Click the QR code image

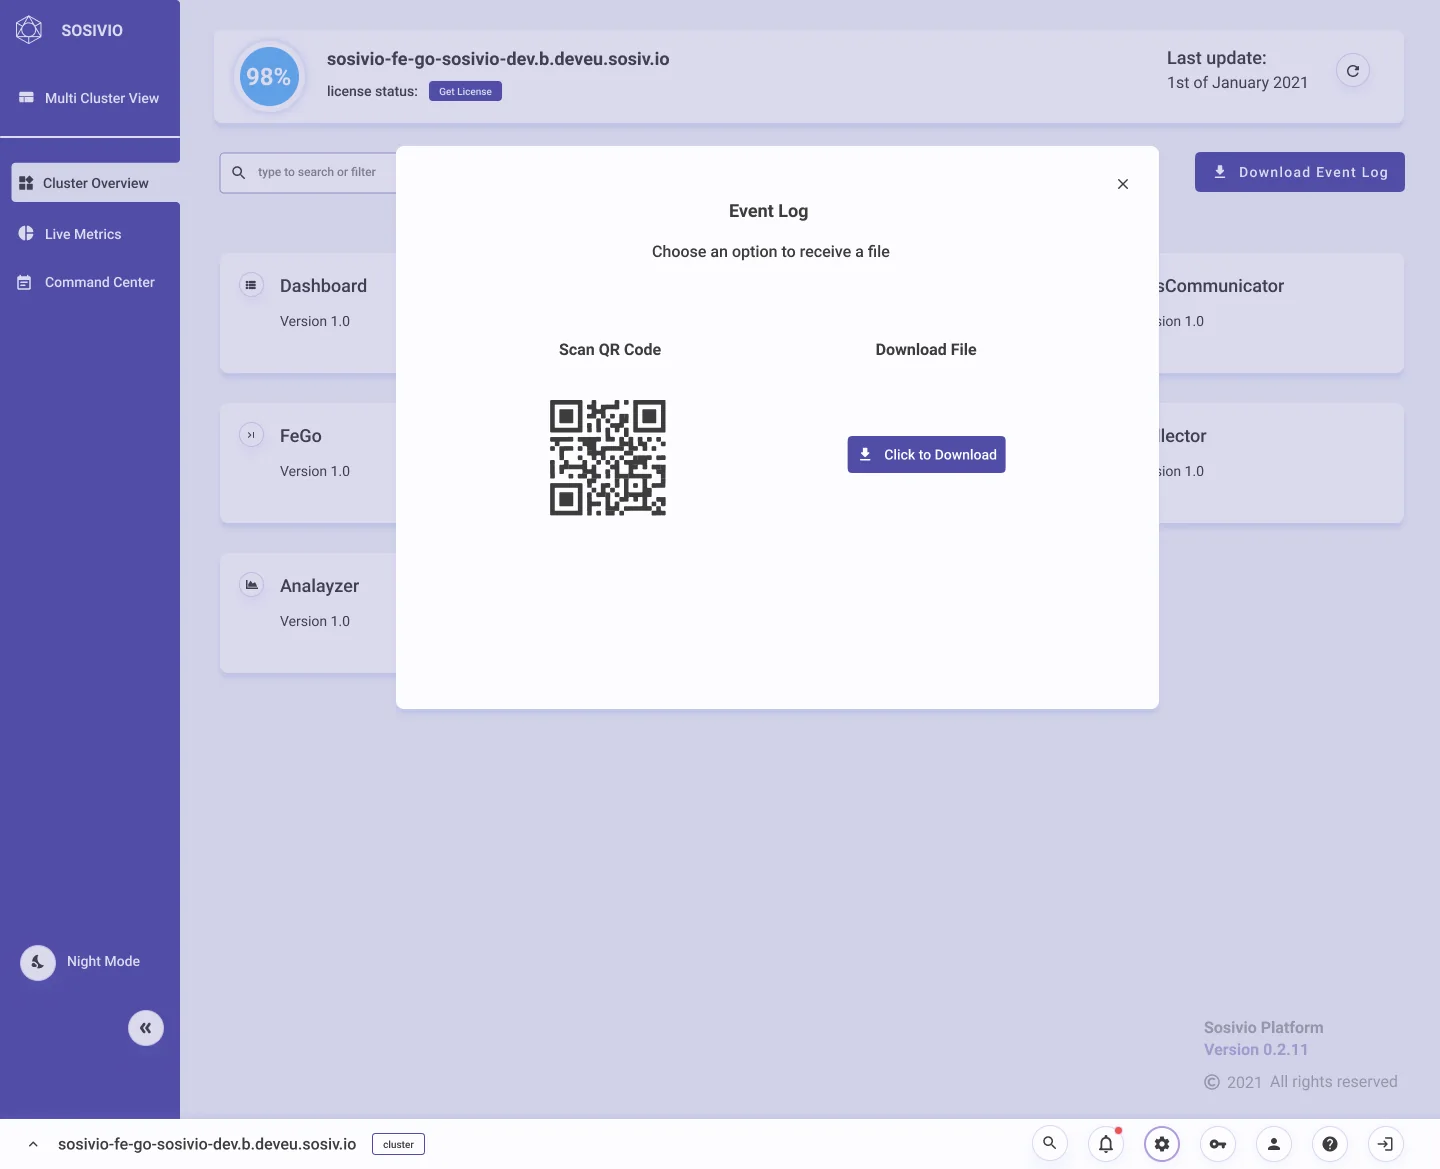click(x=608, y=458)
